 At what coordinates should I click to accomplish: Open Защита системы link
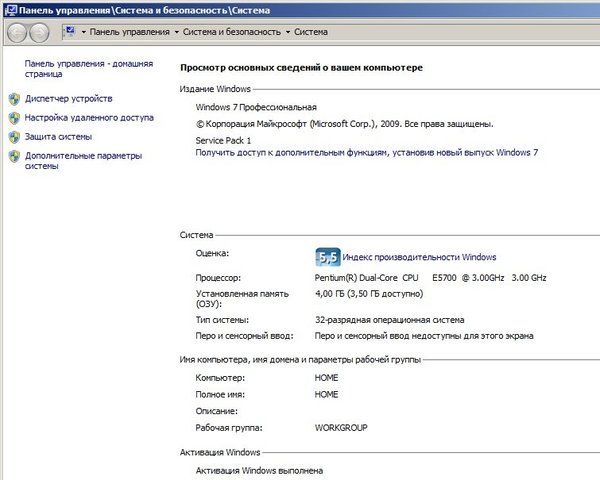coord(58,137)
